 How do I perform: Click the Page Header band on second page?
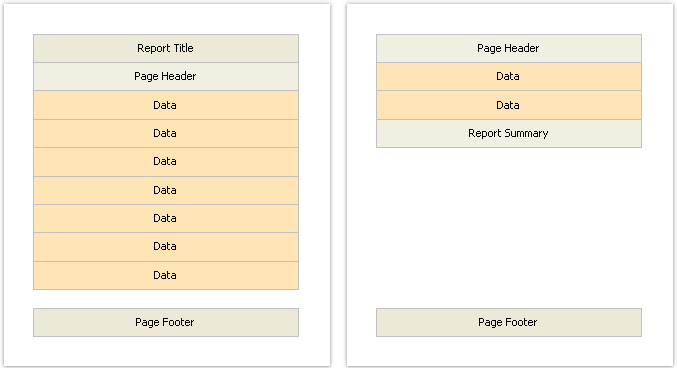pos(509,48)
